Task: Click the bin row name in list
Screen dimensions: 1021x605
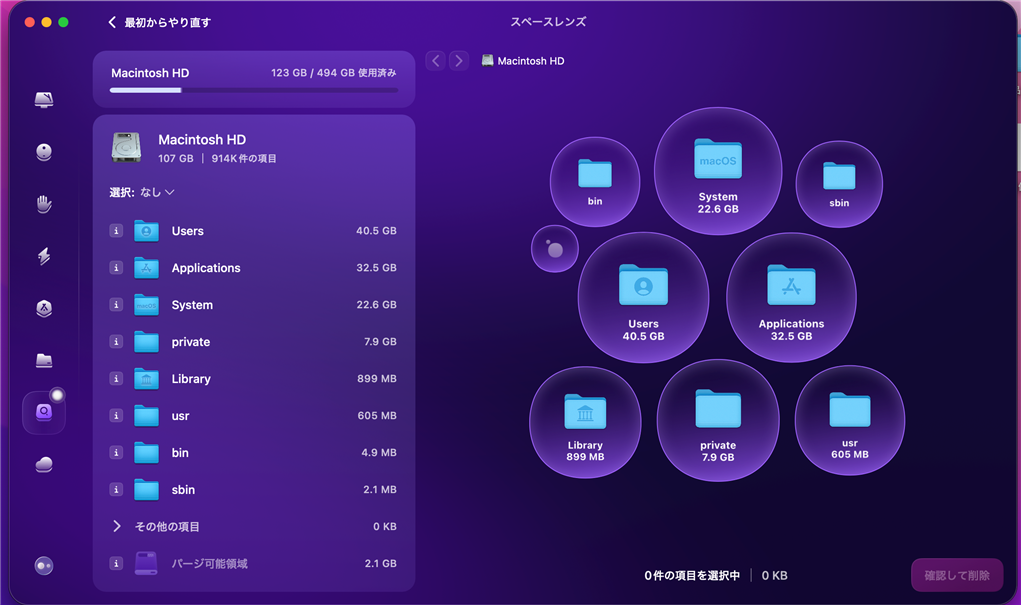Action: pyautogui.click(x=180, y=453)
